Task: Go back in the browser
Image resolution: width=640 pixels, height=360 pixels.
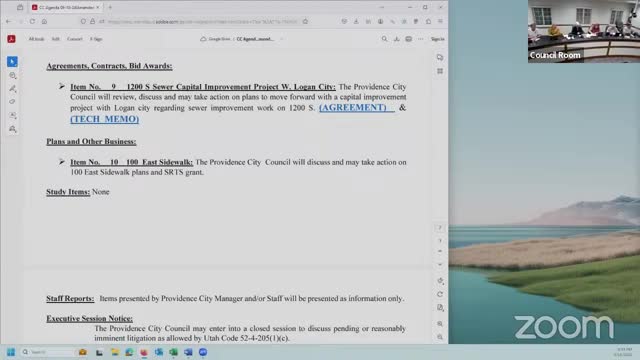Action: coord(9,21)
